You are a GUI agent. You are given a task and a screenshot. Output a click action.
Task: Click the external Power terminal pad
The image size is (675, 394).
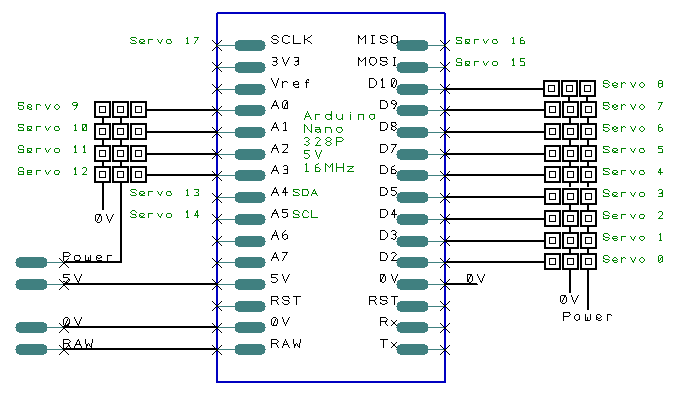coord(31,262)
